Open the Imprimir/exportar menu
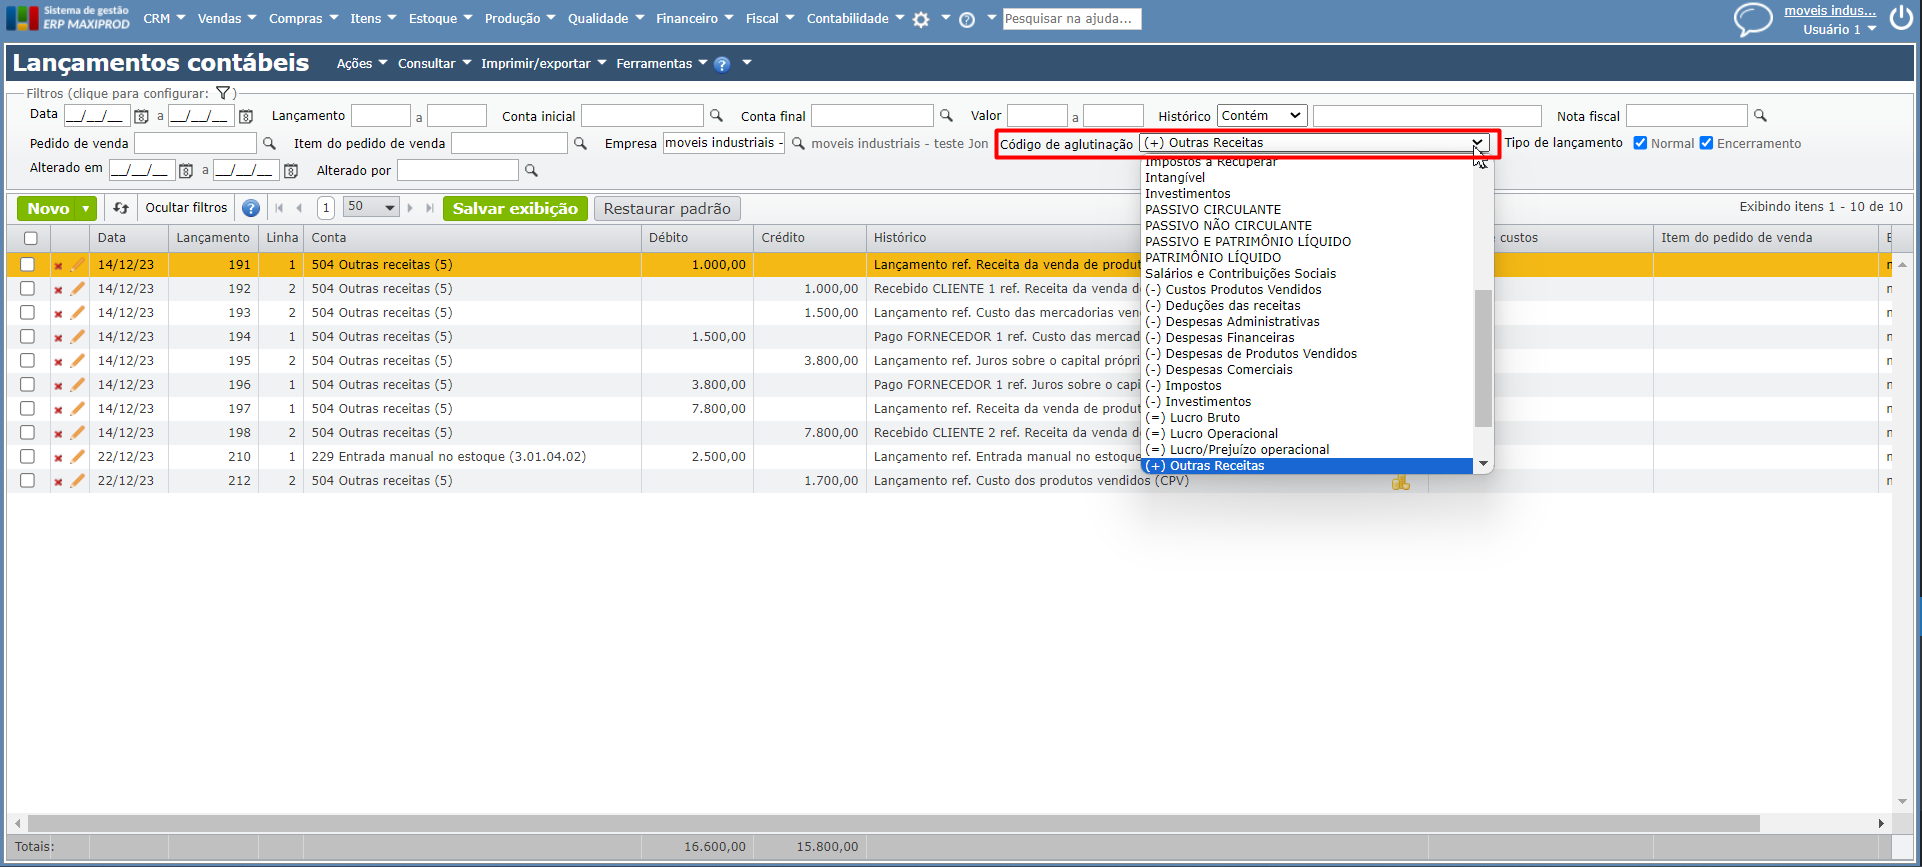This screenshot has height=867, width=1922. pos(543,63)
